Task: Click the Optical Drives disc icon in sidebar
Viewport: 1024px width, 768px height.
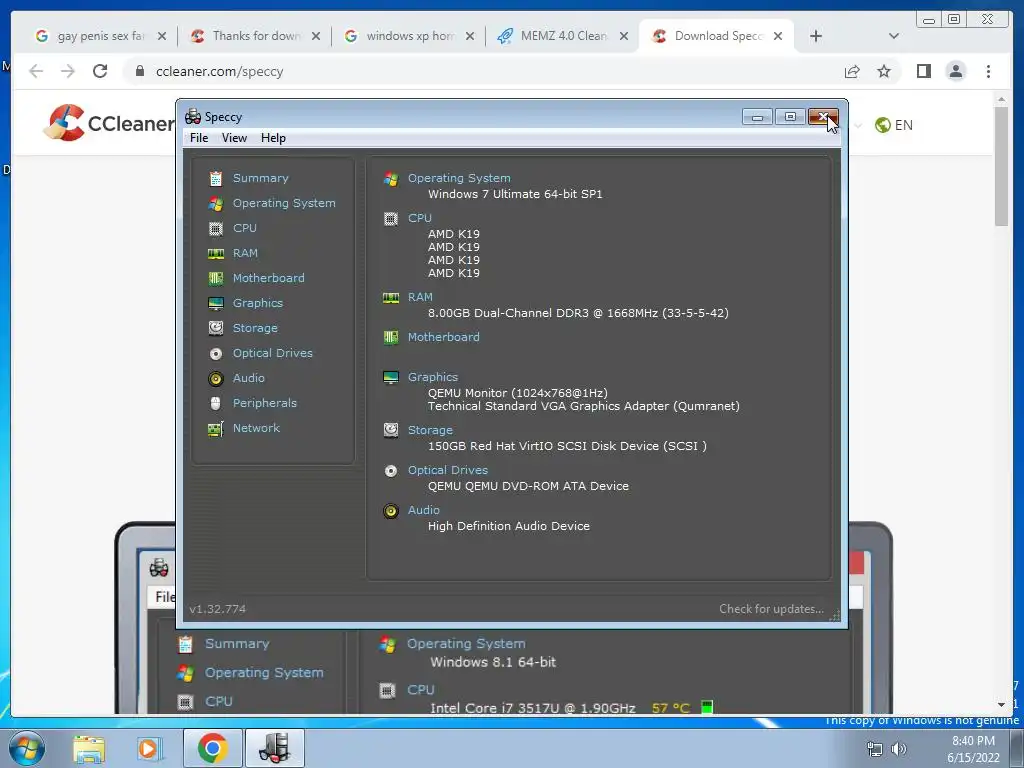Action: [x=216, y=354]
